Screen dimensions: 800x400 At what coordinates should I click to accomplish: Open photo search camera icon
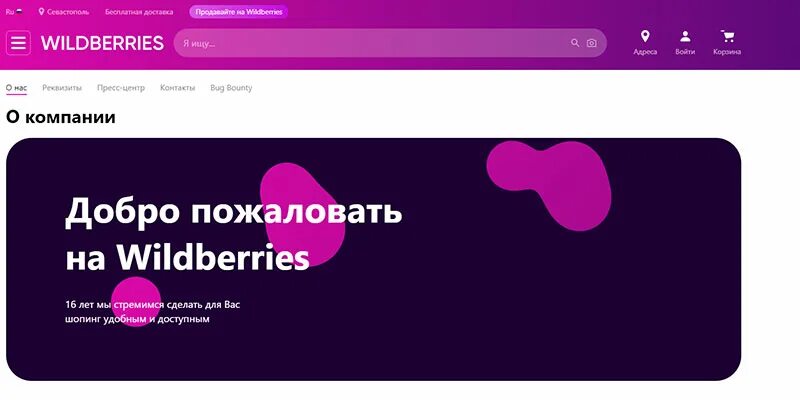(x=591, y=43)
